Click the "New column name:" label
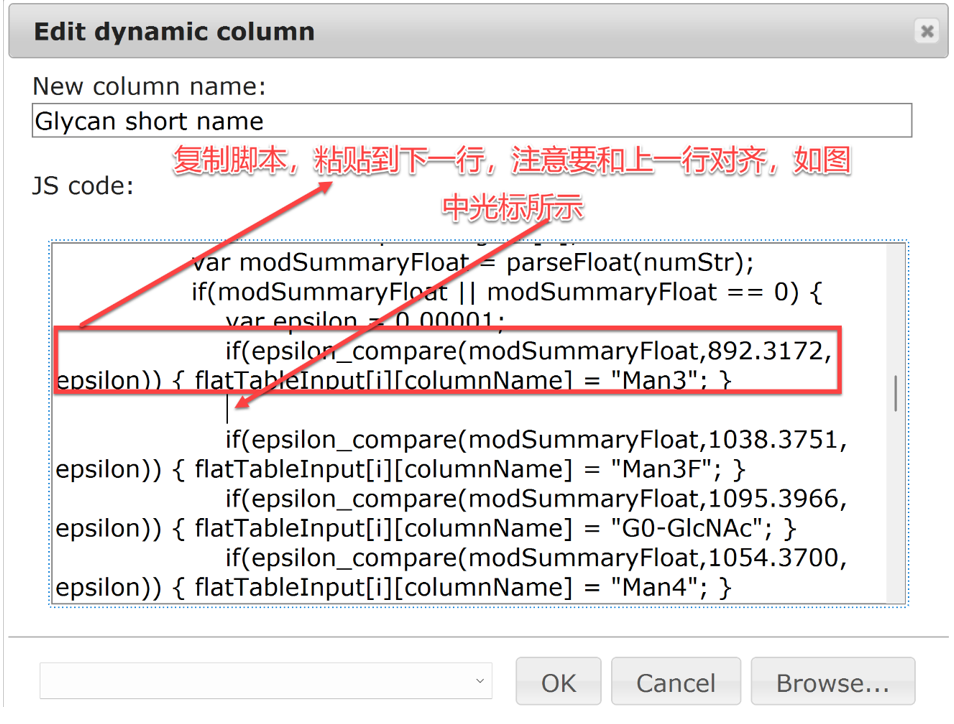 (149, 86)
